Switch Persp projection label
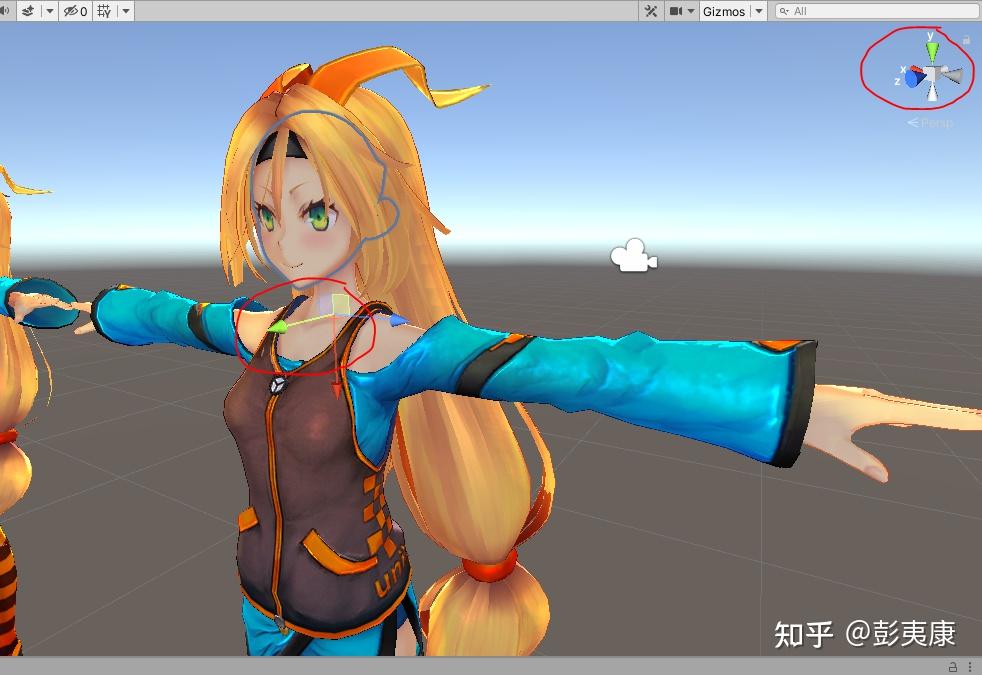This screenshot has height=675, width=982. click(931, 123)
